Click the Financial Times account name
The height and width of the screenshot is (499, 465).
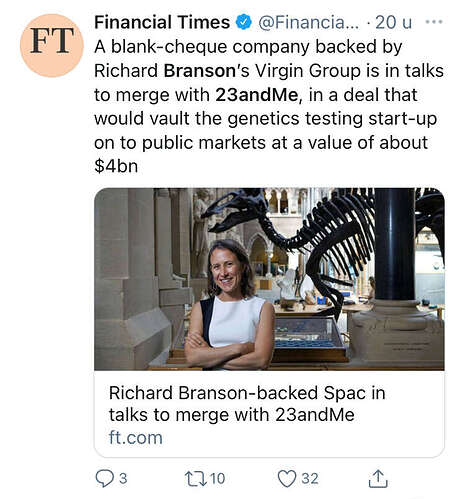162,22
